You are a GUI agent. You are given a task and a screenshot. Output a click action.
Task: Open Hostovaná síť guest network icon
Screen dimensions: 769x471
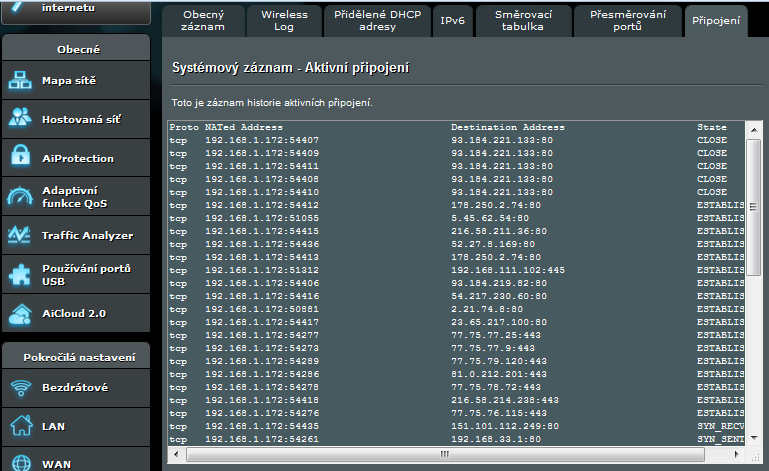click(21, 119)
